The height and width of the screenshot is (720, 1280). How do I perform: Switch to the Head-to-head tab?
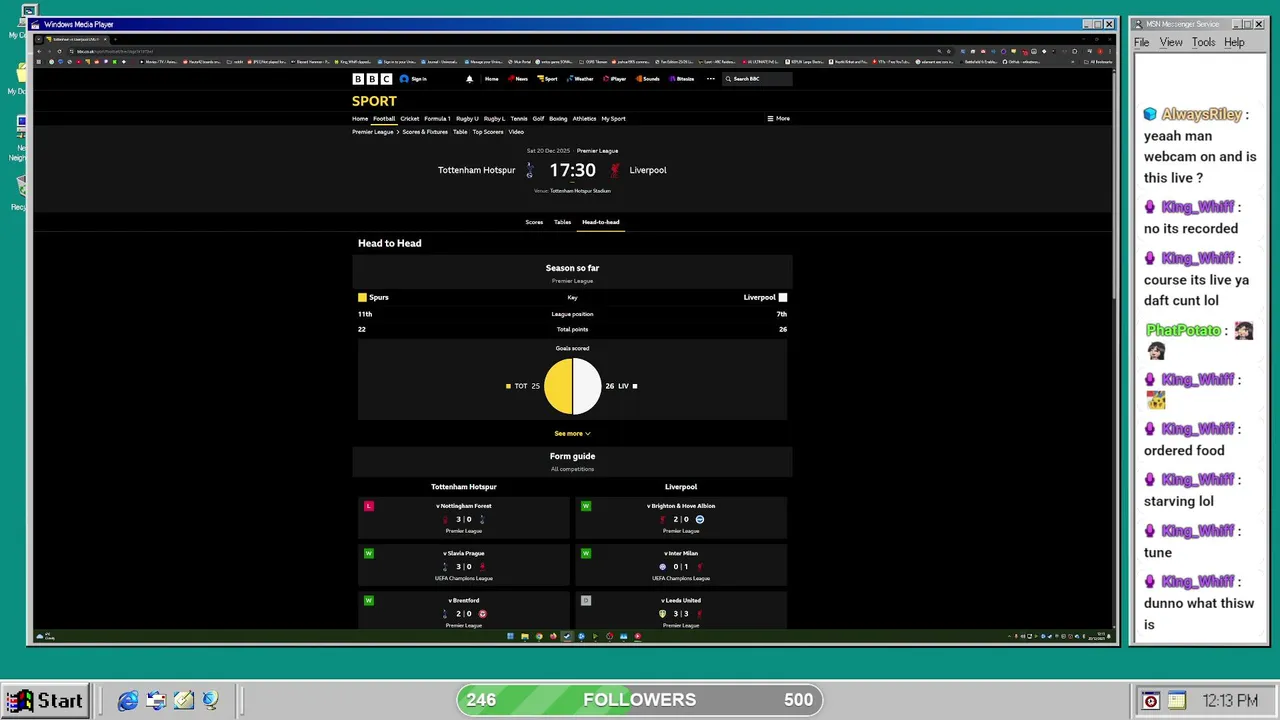coord(601,222)
